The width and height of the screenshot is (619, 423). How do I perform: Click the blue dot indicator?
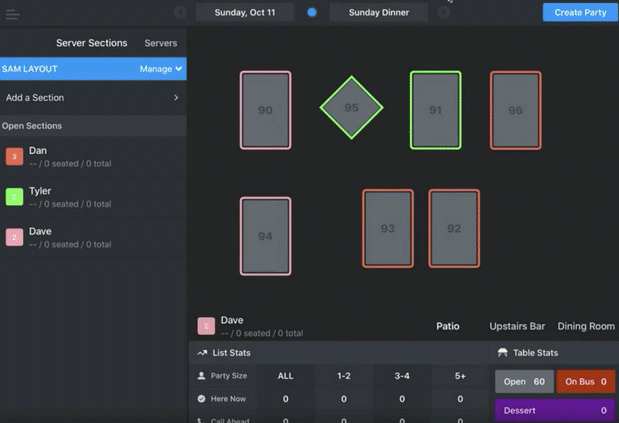coord(312,13)
